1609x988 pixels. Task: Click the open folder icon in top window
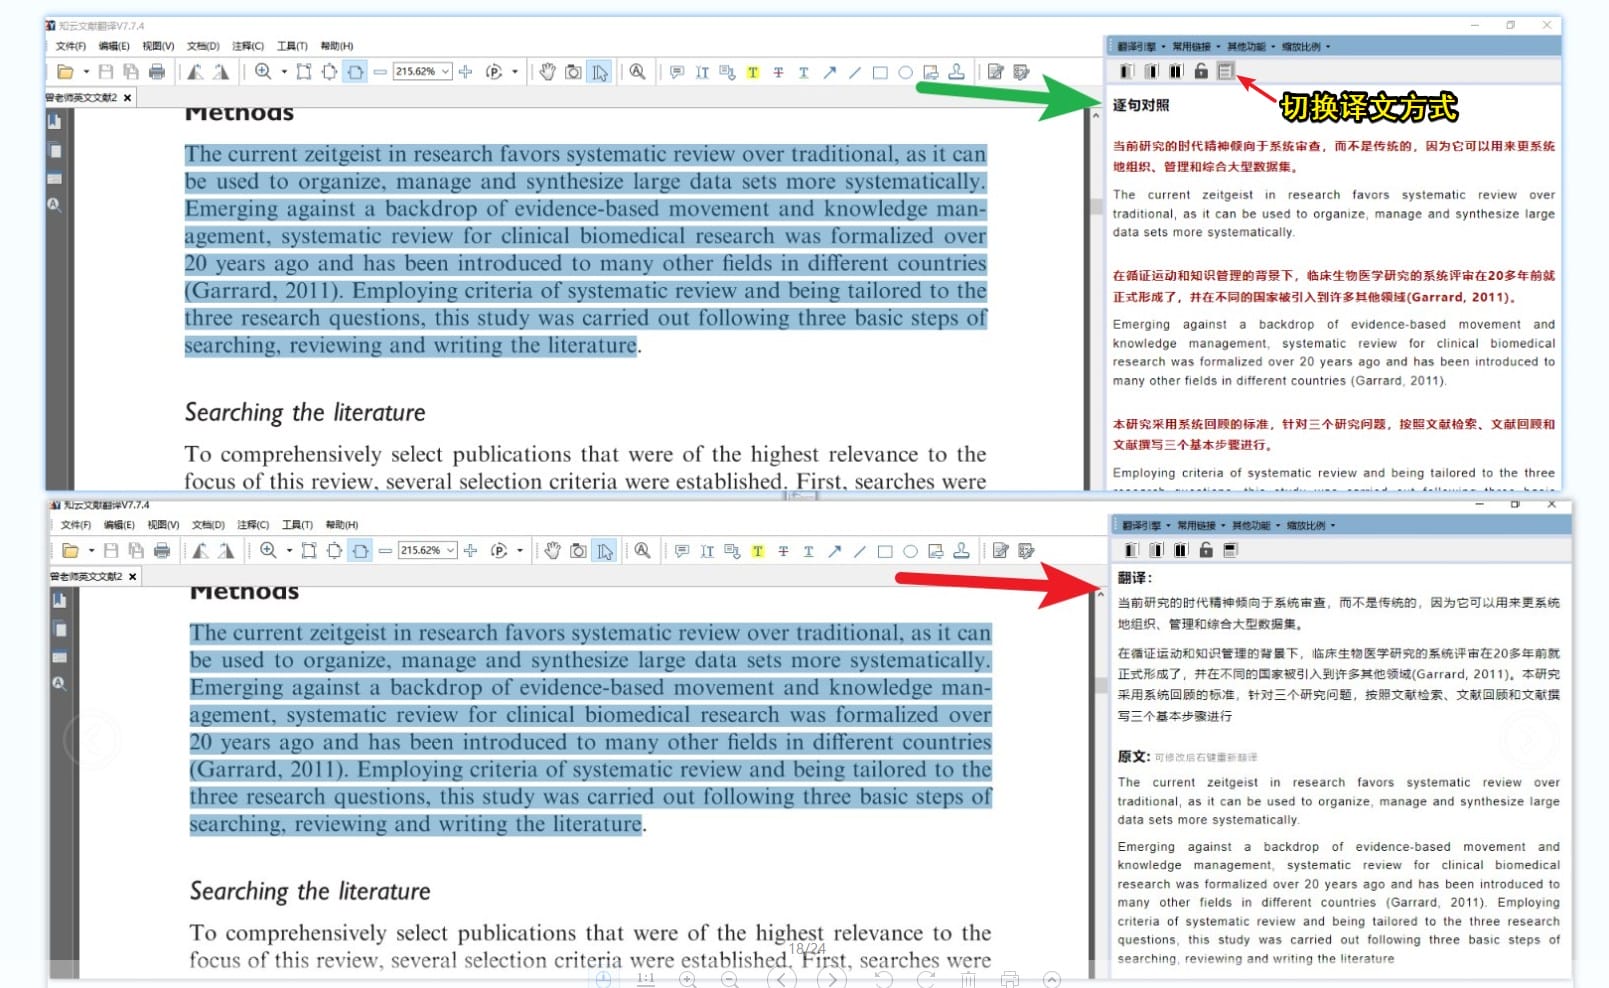click(x=65, y=72)
